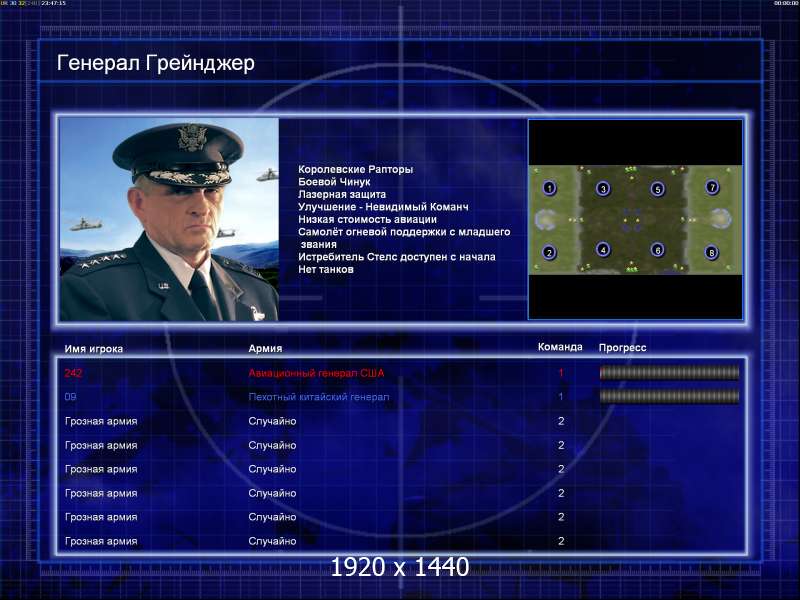Click Пехотный китайский генерал army entry
This screenshot has height=600, width=800.
click(x=319, y=397)
